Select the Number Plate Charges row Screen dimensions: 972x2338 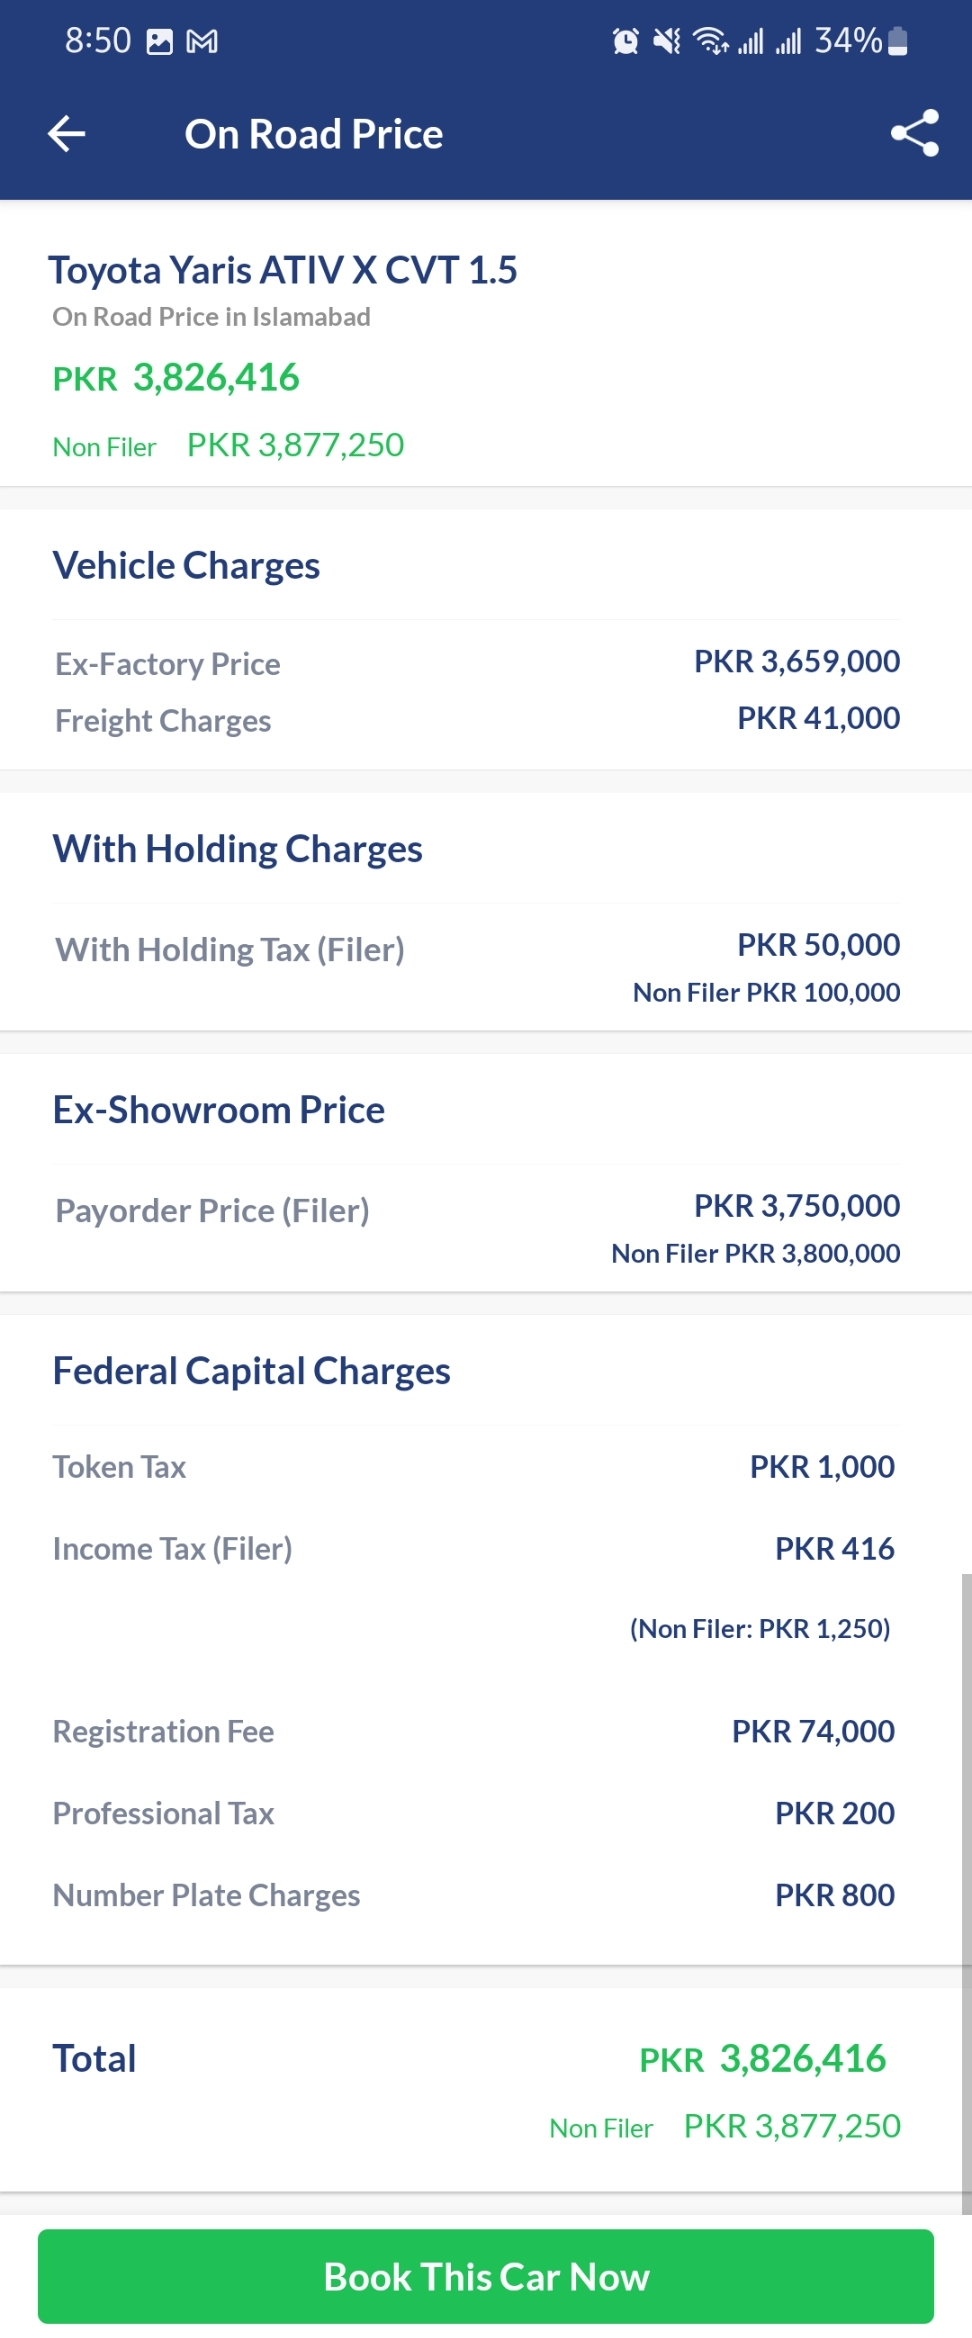coord(474,1895)
